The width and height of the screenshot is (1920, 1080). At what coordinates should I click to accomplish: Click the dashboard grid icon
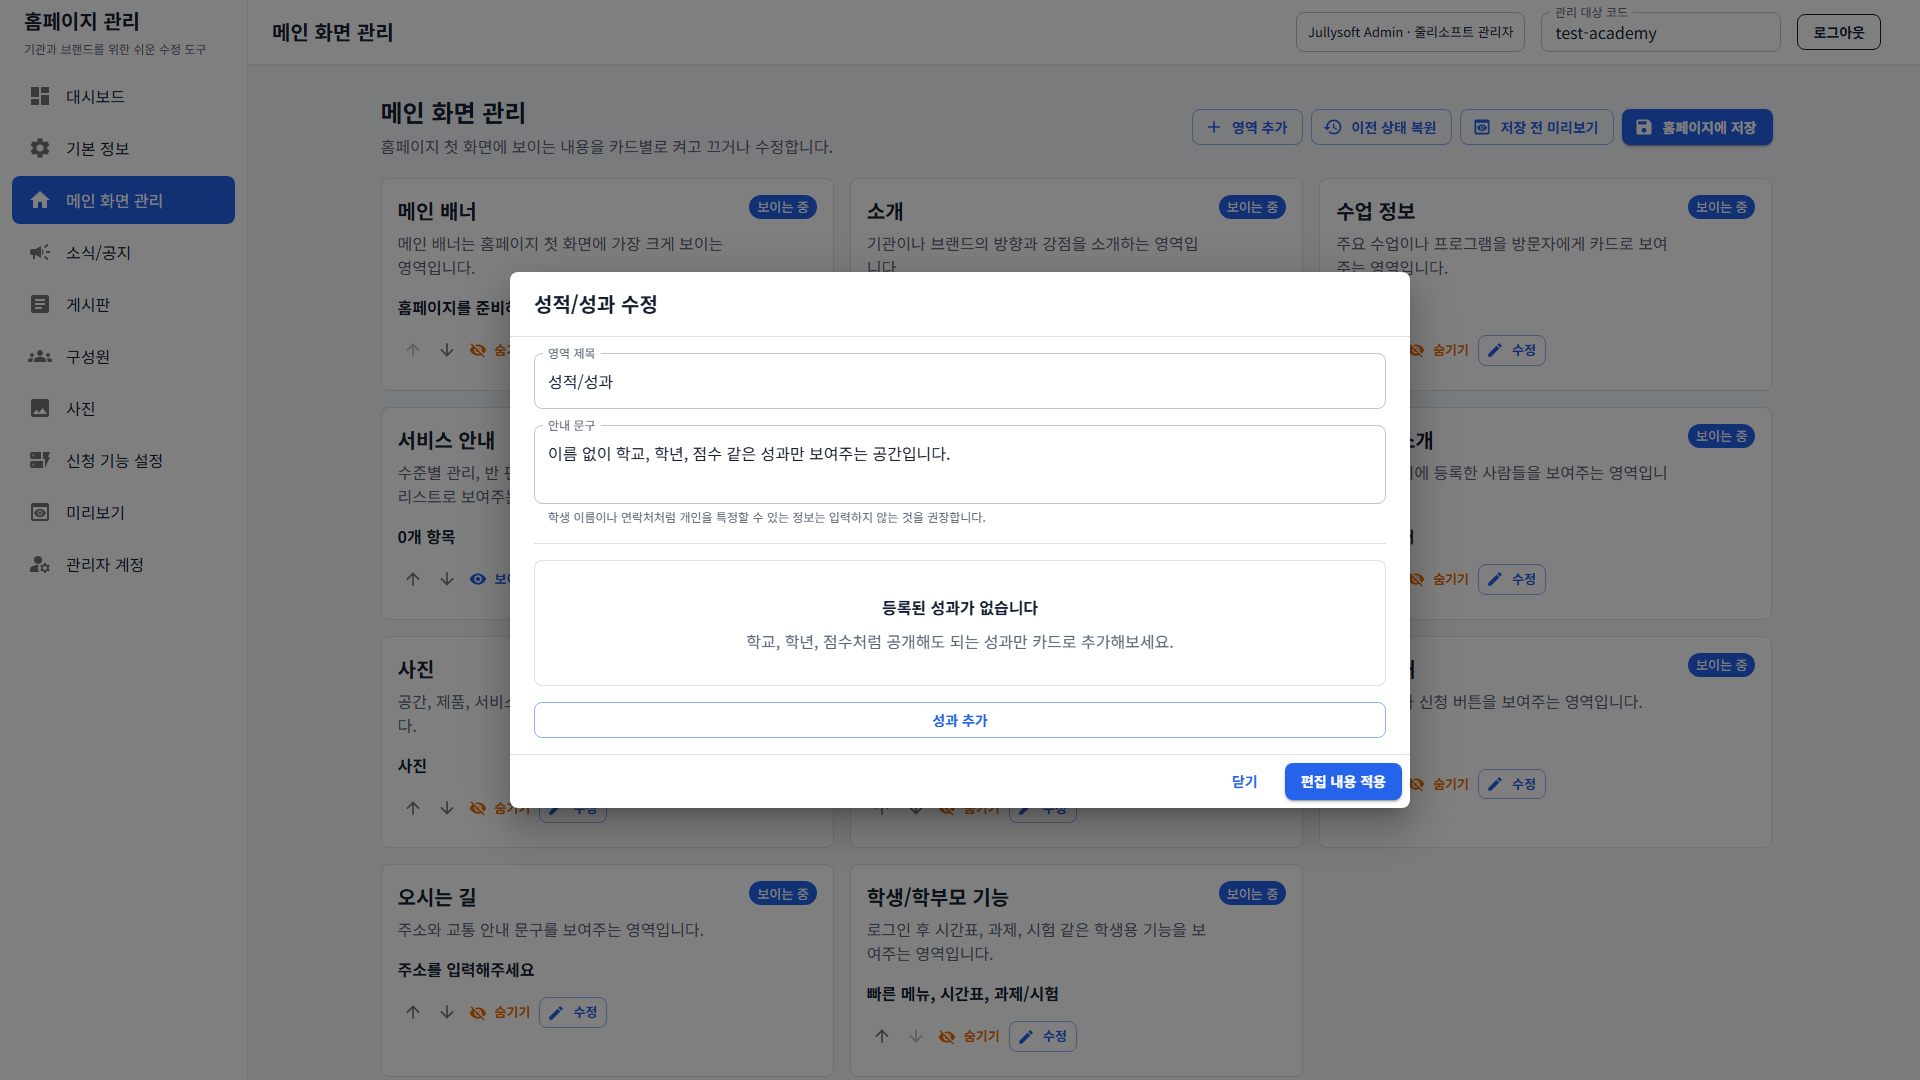[x=40, y=96]
